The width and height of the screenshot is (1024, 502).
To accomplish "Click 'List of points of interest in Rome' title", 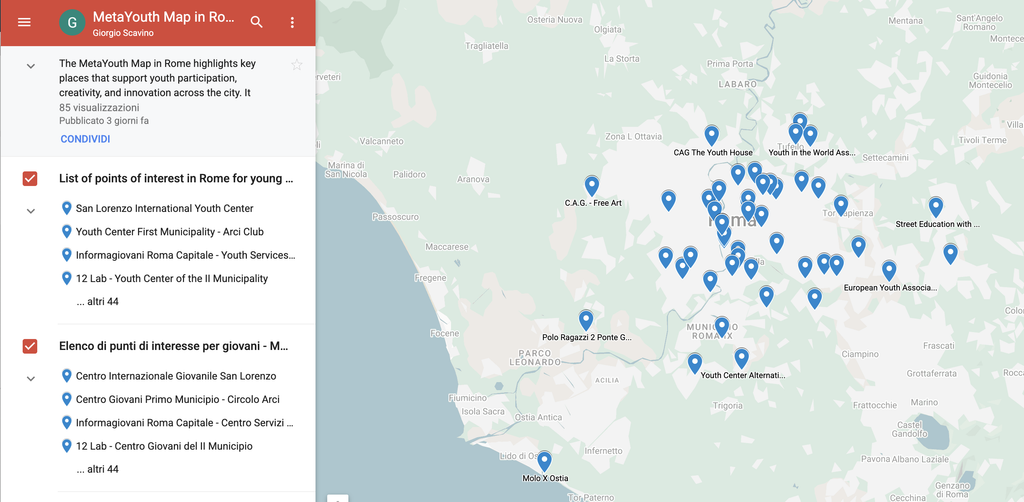I will point(176,178).
